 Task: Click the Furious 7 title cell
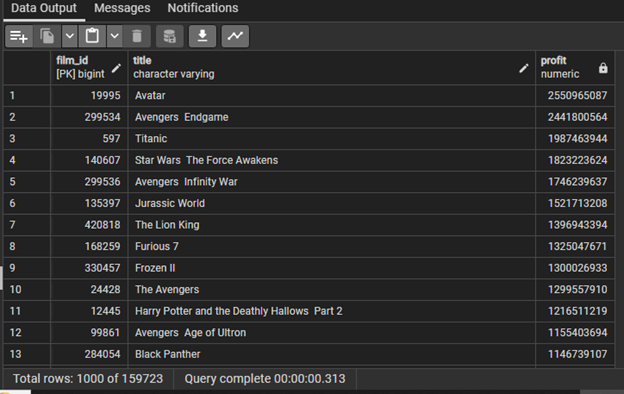(x=332, y=246)
